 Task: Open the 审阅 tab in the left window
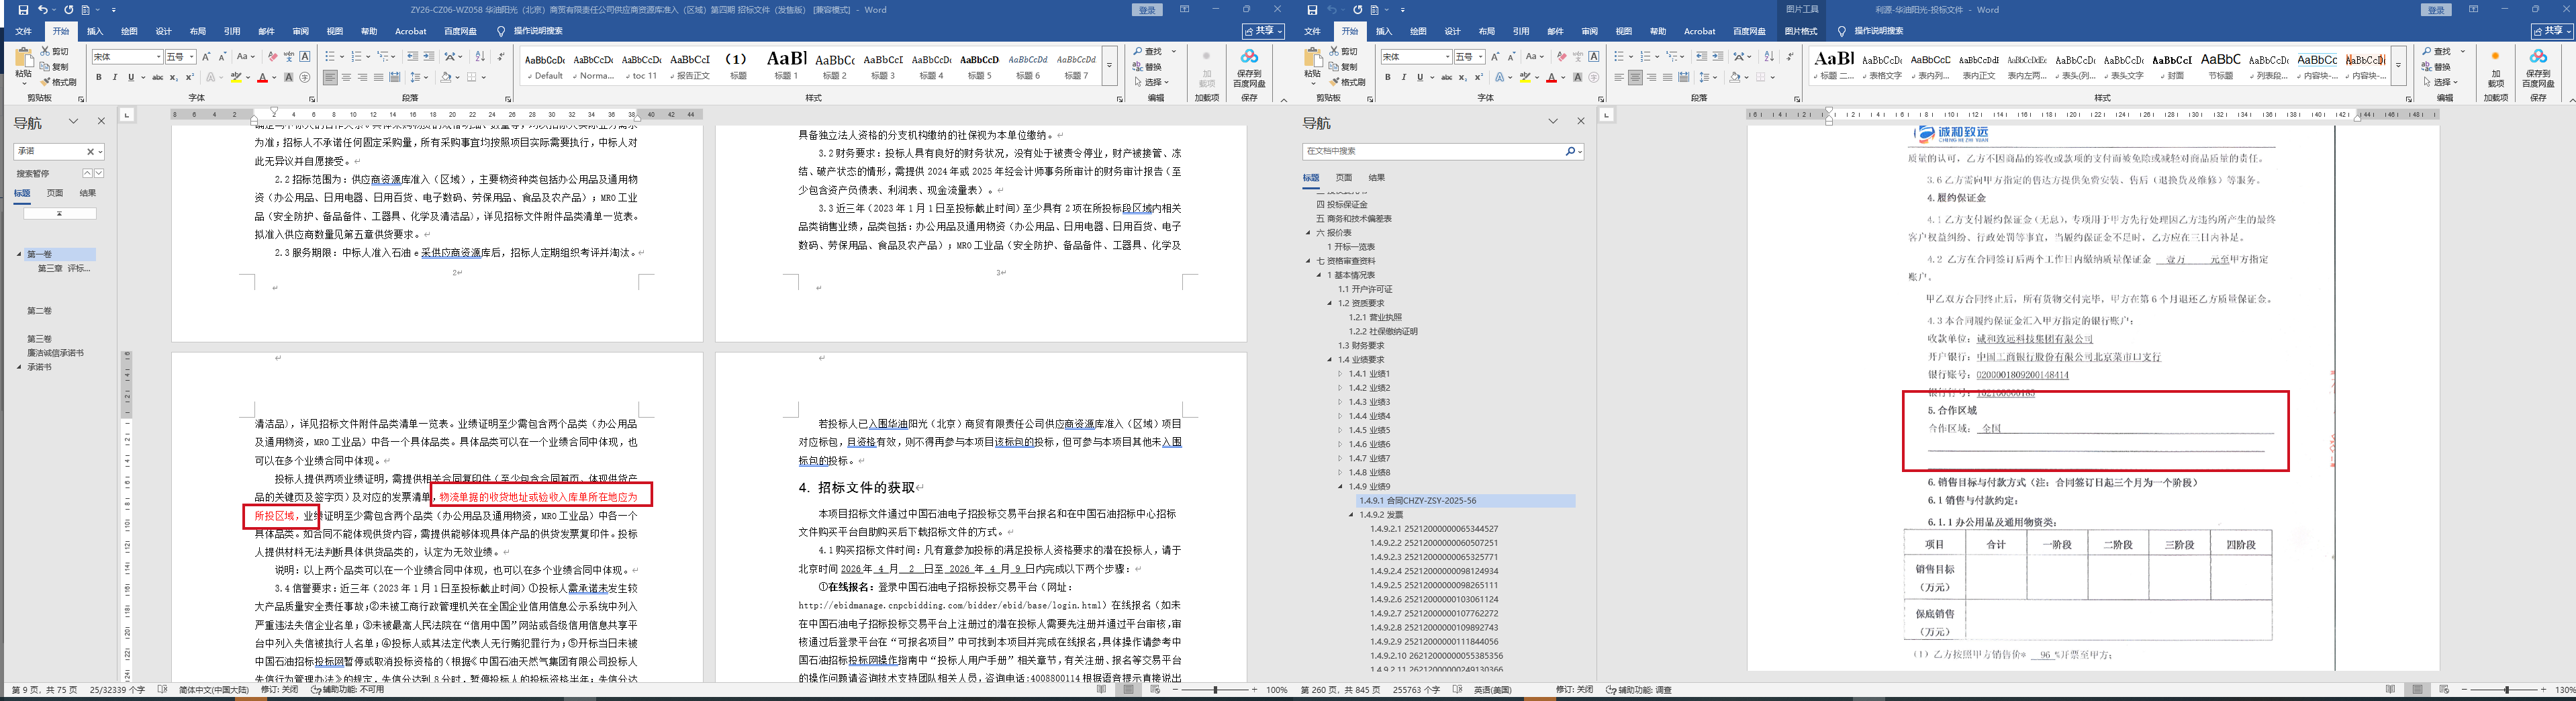click(x=300, y=31)
